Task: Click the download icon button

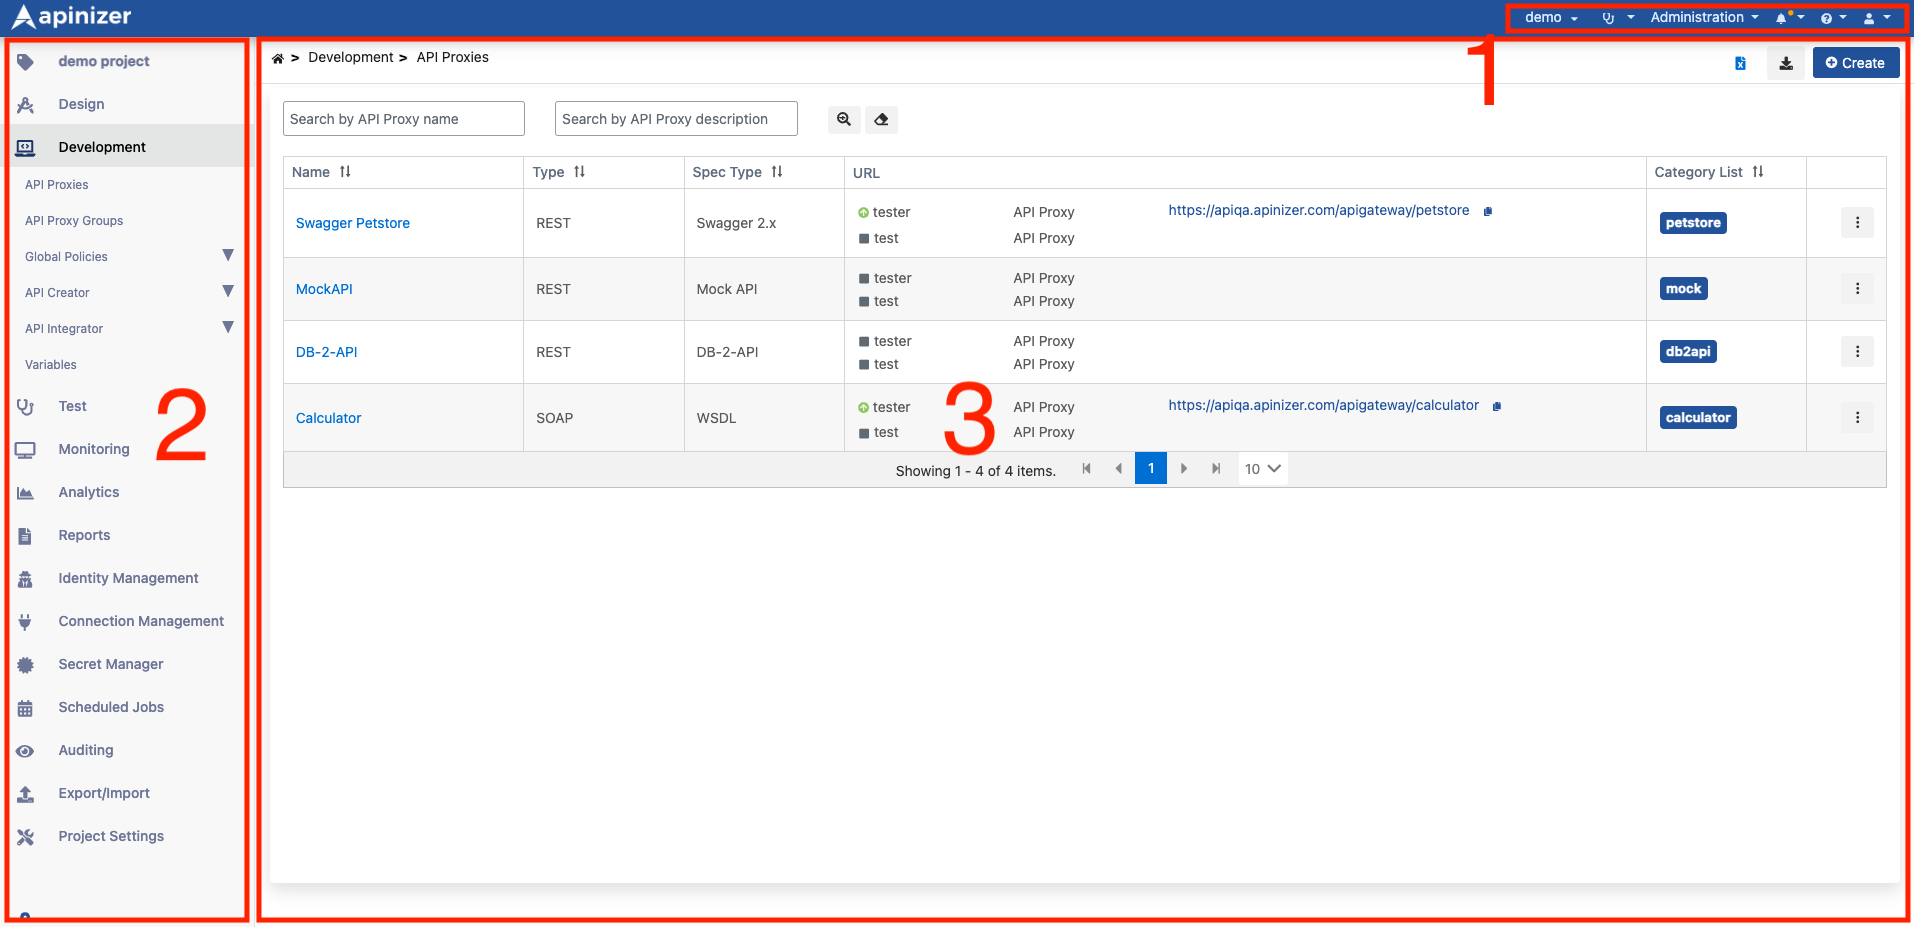Action: 1785,64
